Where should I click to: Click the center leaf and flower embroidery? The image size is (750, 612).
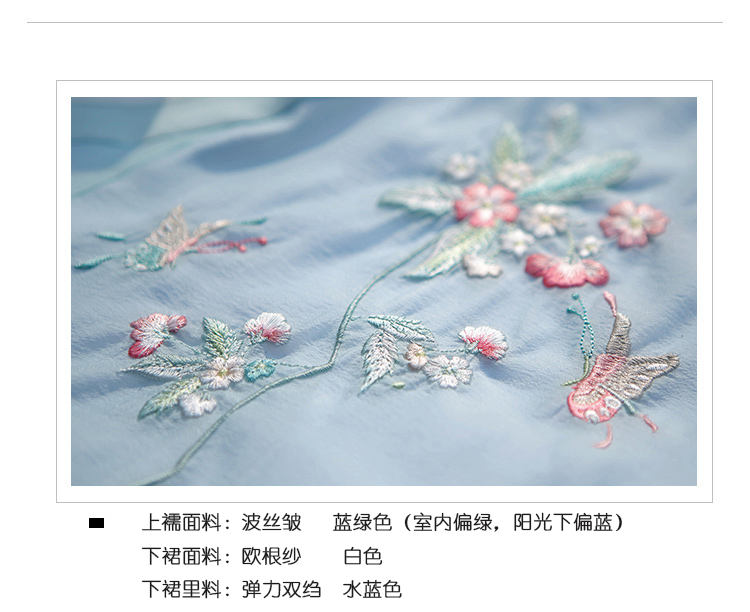point(433,353)
